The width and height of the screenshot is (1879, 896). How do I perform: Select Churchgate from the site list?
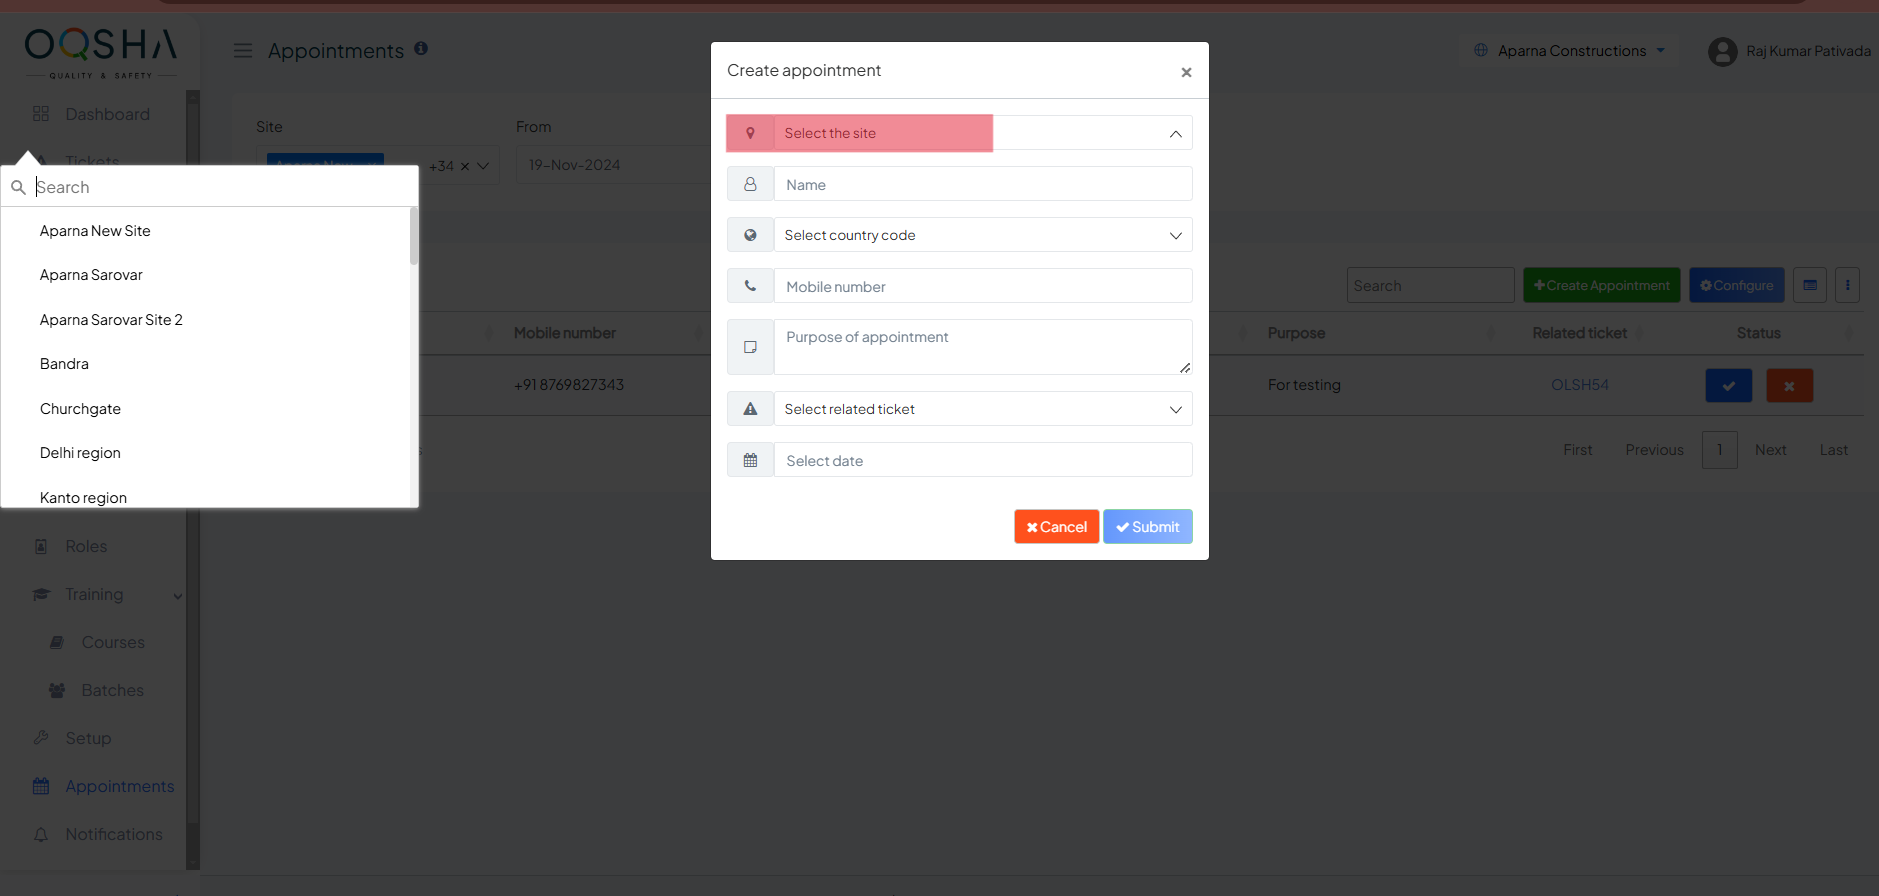80,409
